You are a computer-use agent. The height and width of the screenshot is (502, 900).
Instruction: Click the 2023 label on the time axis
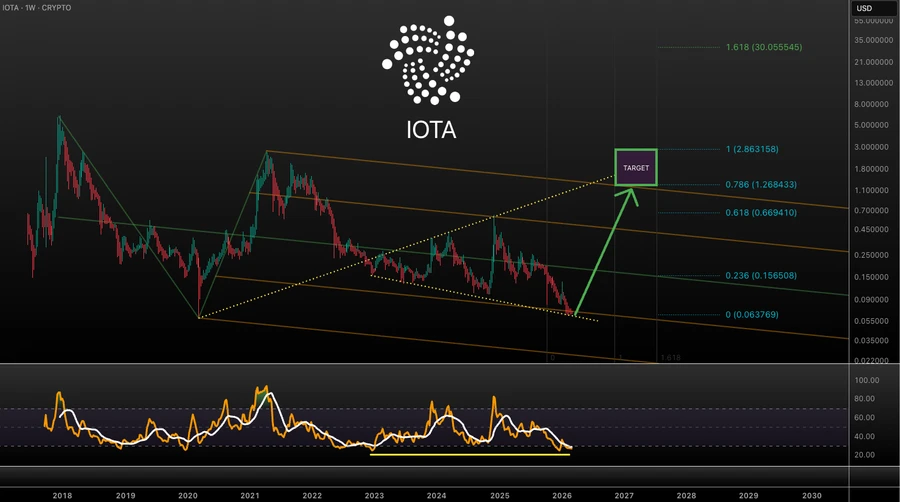tap(374, 496)
